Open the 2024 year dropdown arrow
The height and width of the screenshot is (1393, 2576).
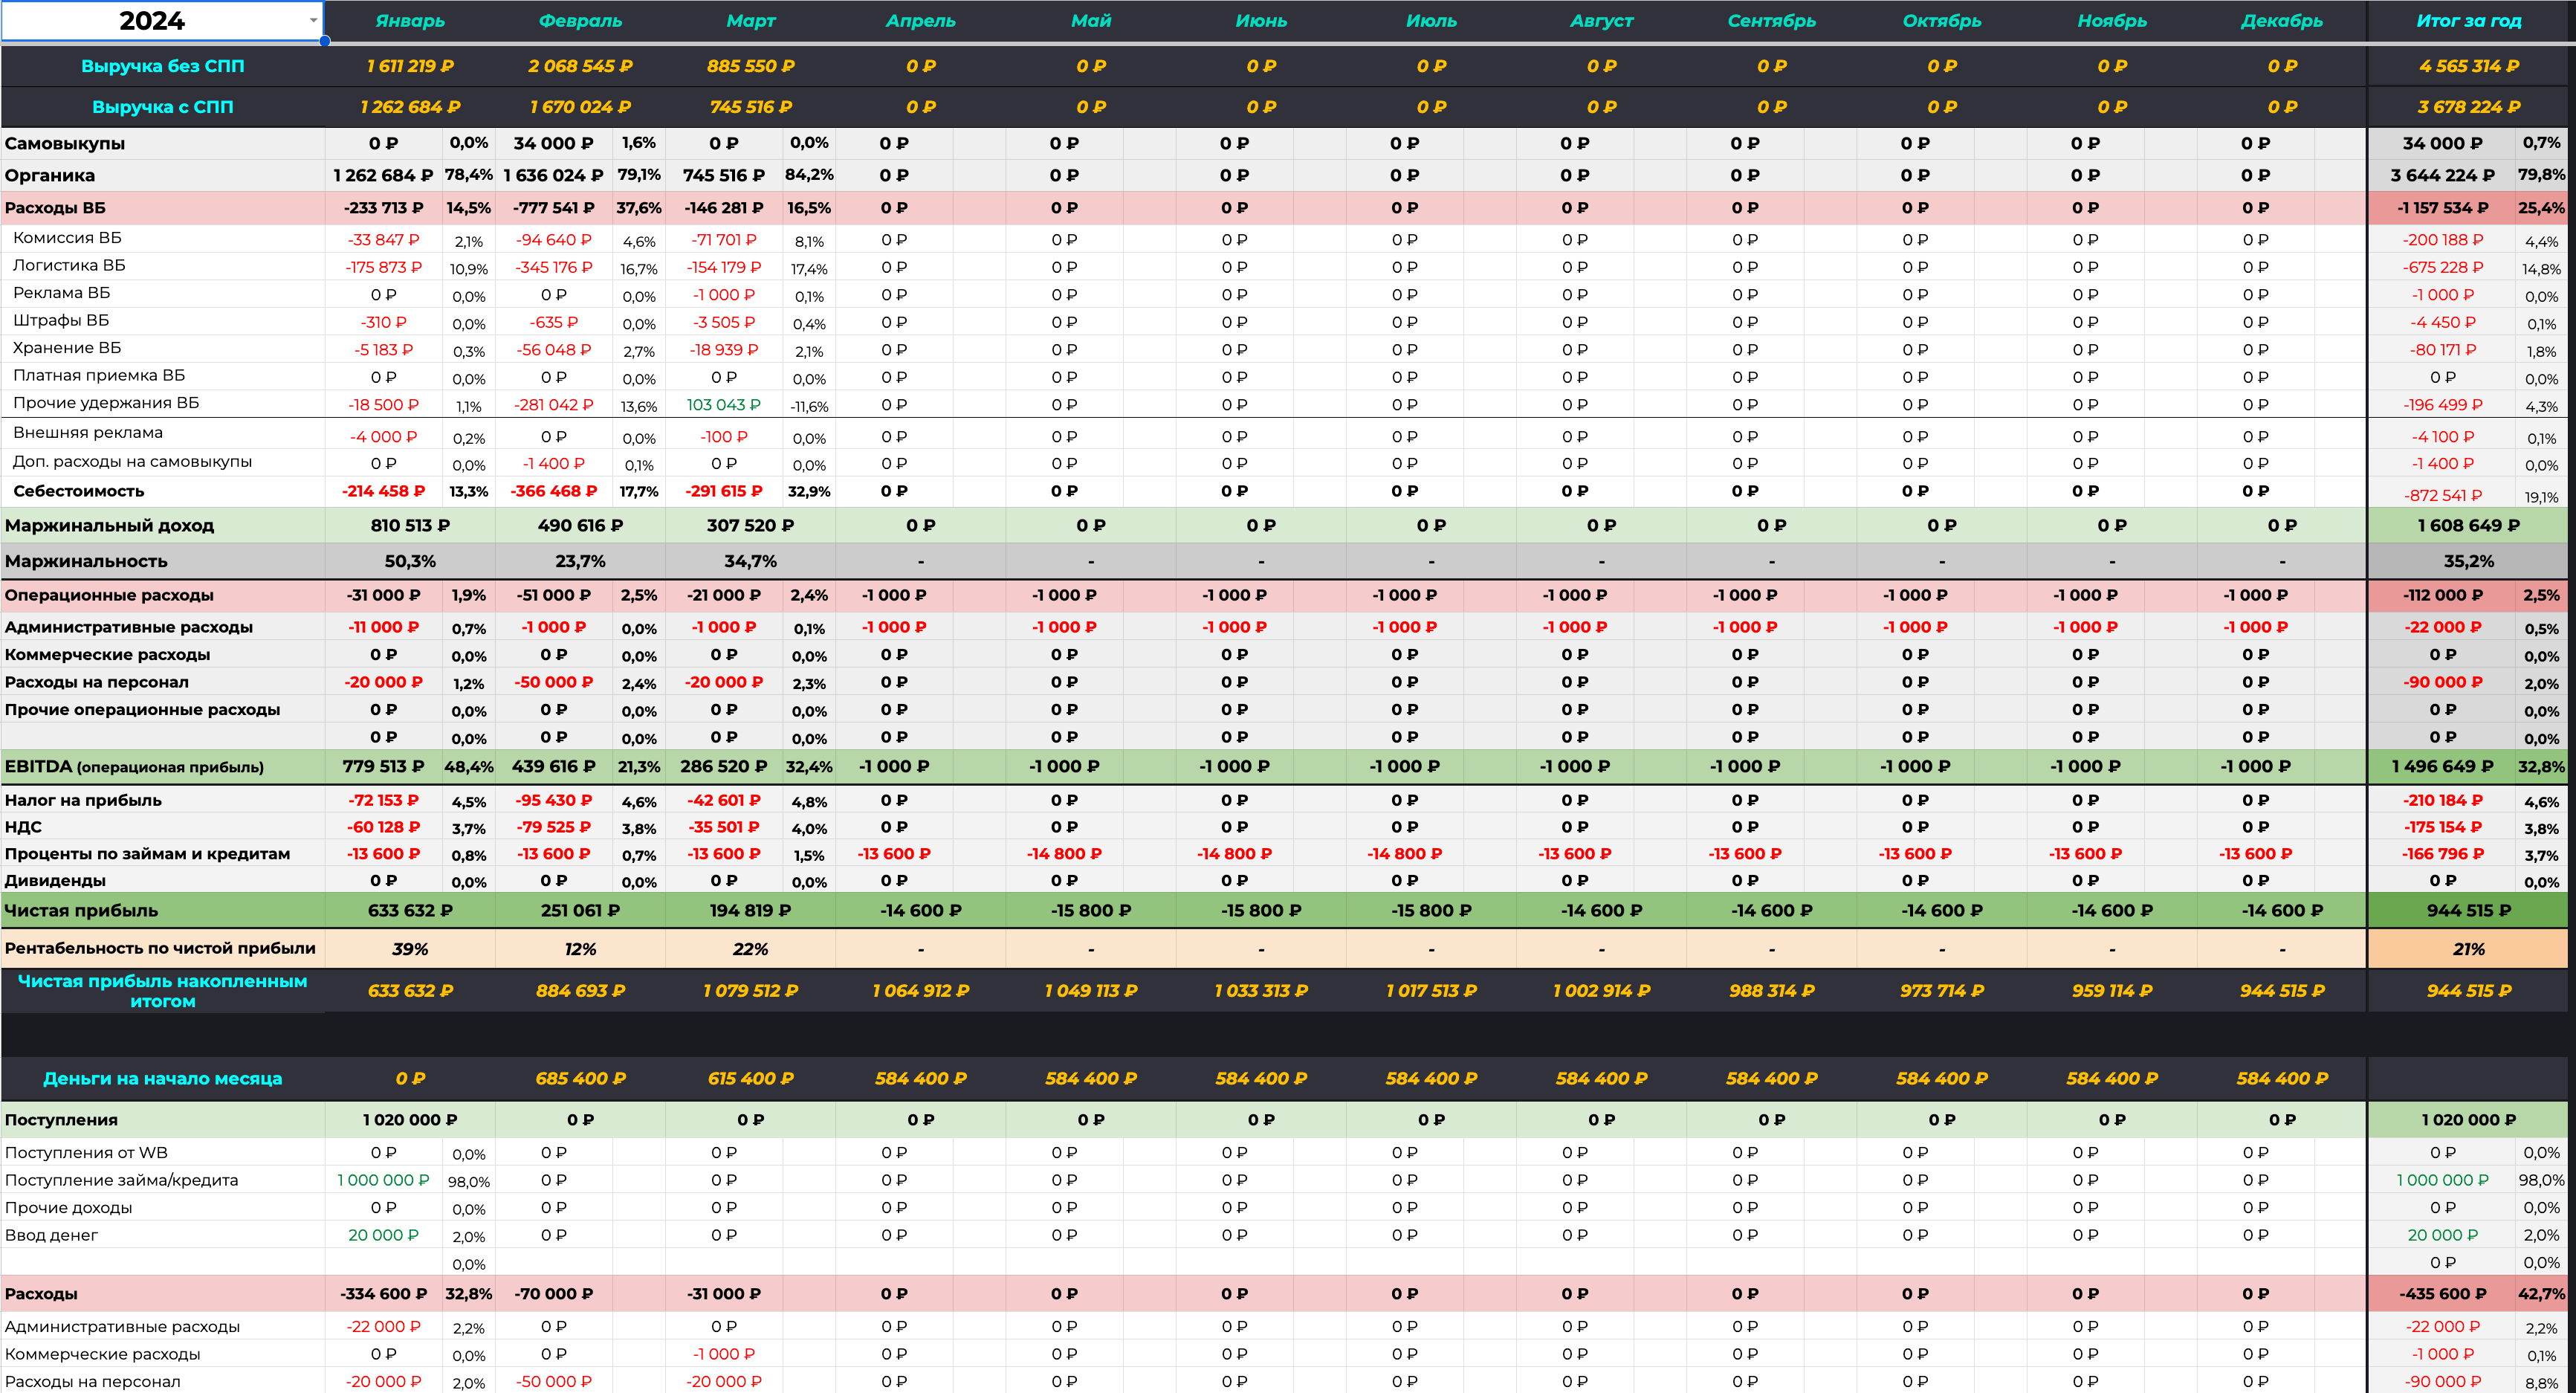313,20
